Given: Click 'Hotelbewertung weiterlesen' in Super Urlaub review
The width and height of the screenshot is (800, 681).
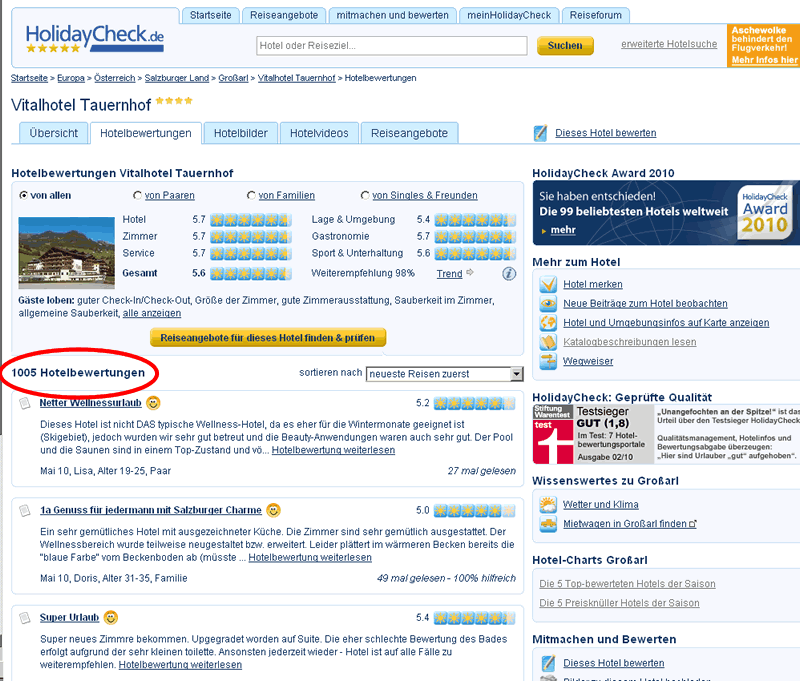Looking at the screenshot, I should click(x=180, y=665).
